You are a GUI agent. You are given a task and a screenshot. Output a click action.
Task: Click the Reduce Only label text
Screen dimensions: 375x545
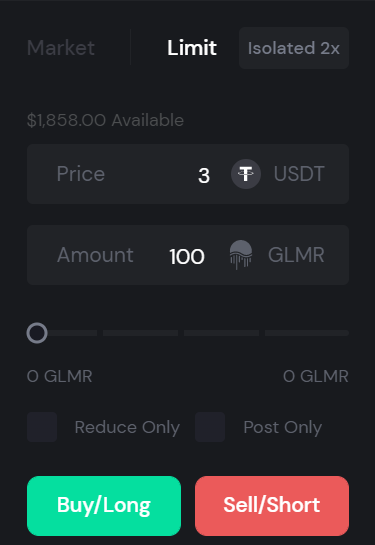pyautogui.click(x=127, y=427)
